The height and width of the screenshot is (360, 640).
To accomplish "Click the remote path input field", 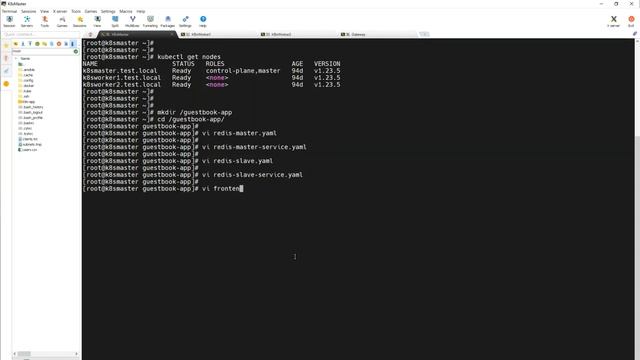I will pyautogui.click(x=42, y=51).
